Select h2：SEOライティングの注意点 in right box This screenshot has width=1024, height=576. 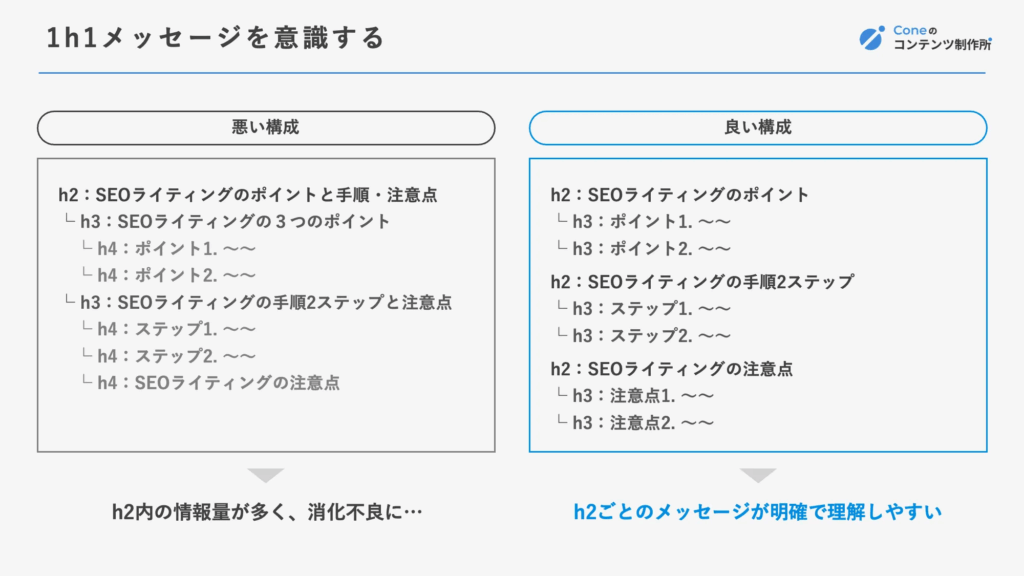671,369
